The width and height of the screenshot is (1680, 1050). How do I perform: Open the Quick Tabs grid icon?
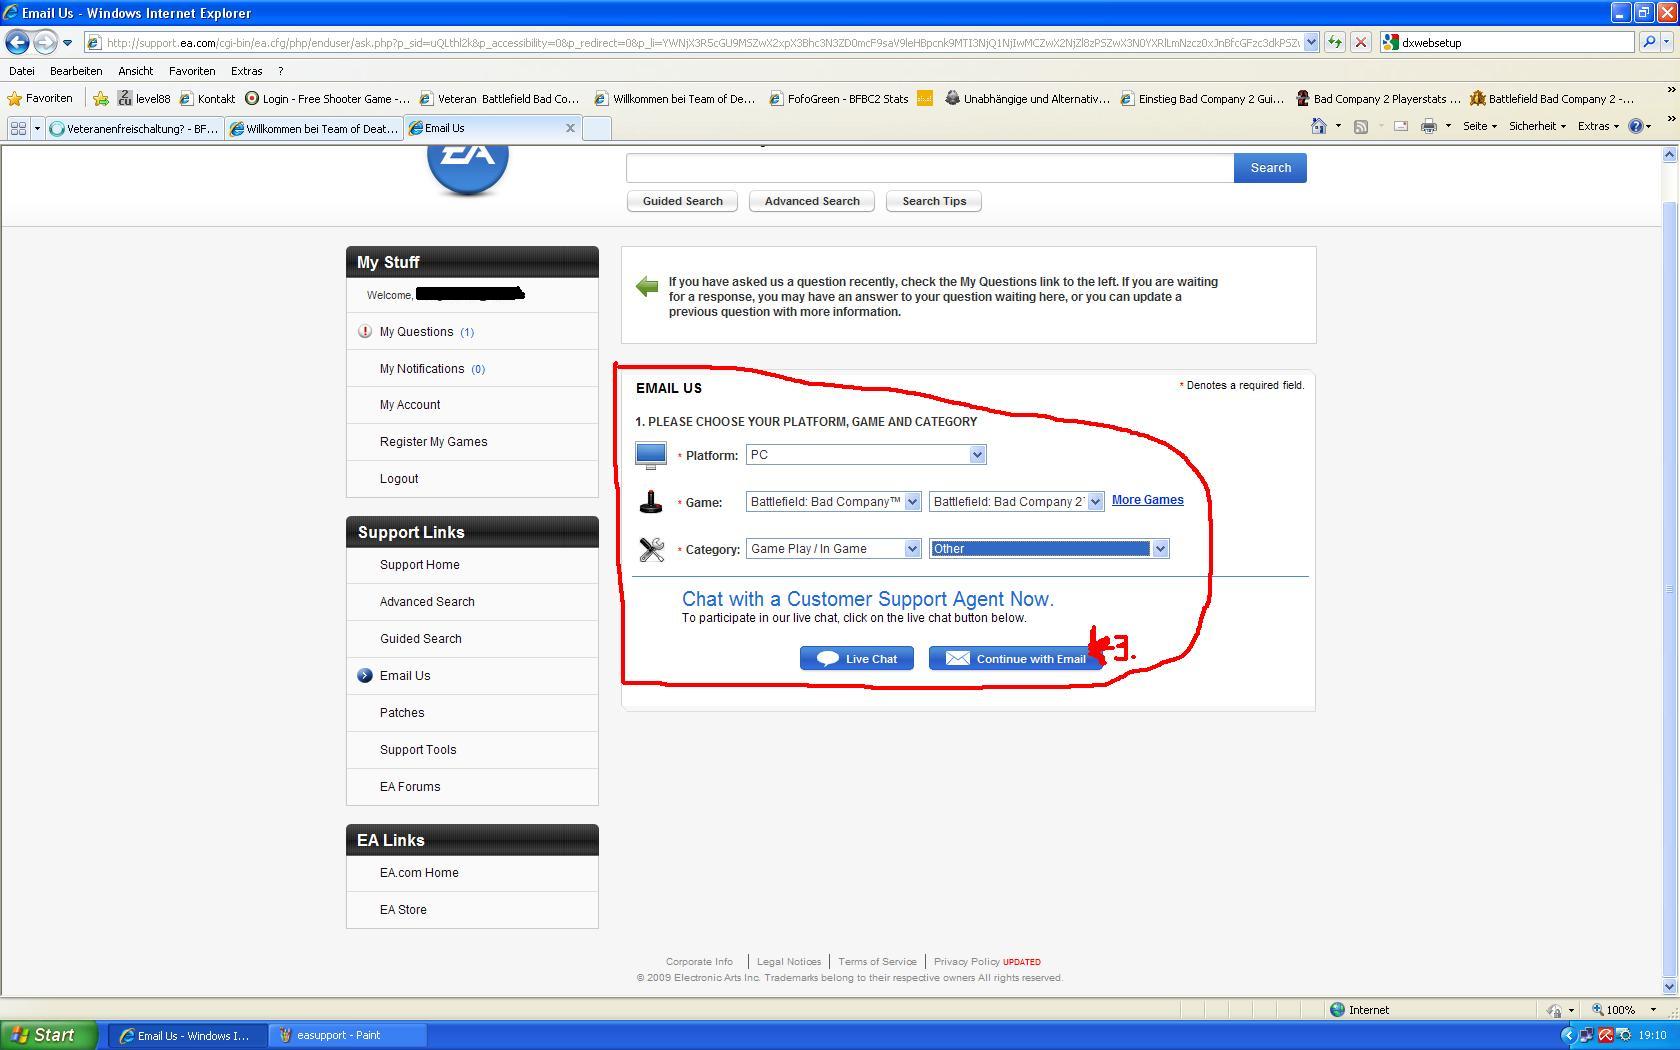18,128
